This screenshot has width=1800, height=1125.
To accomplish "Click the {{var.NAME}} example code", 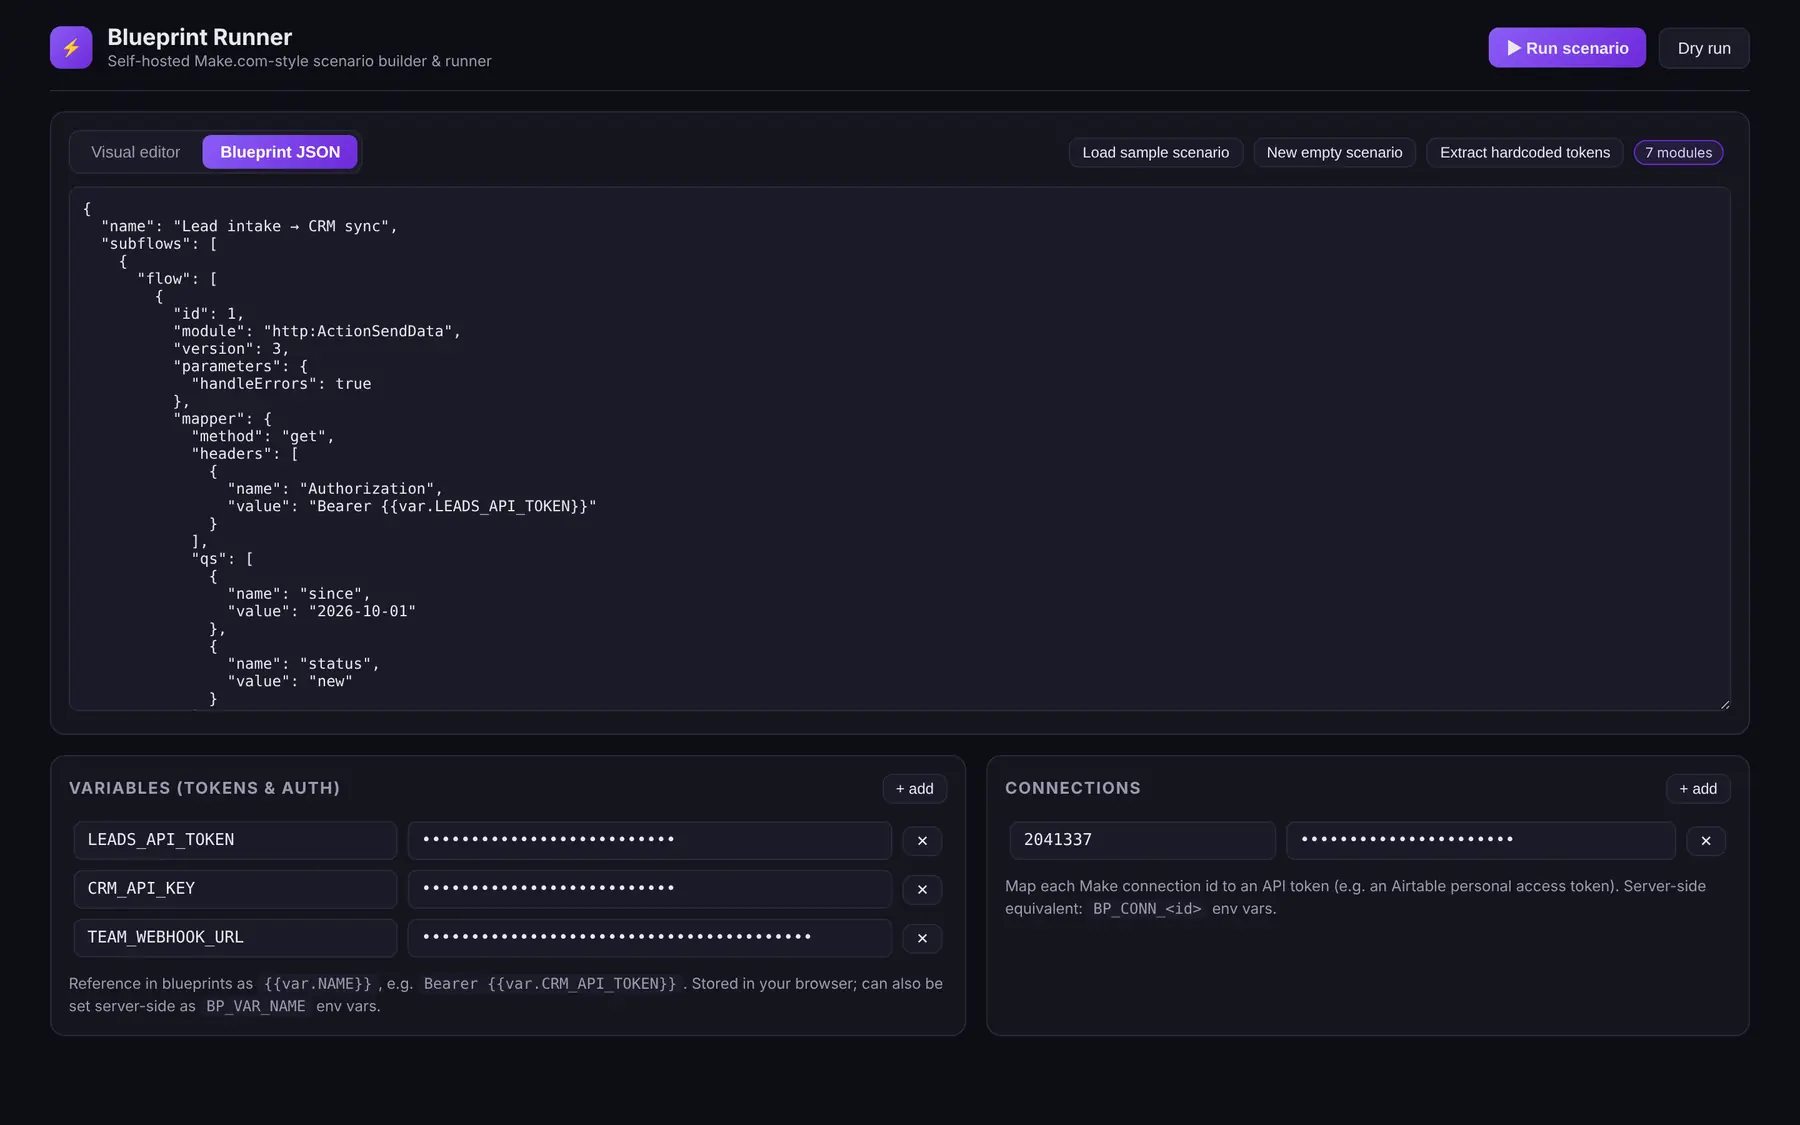I will point(317,984).
